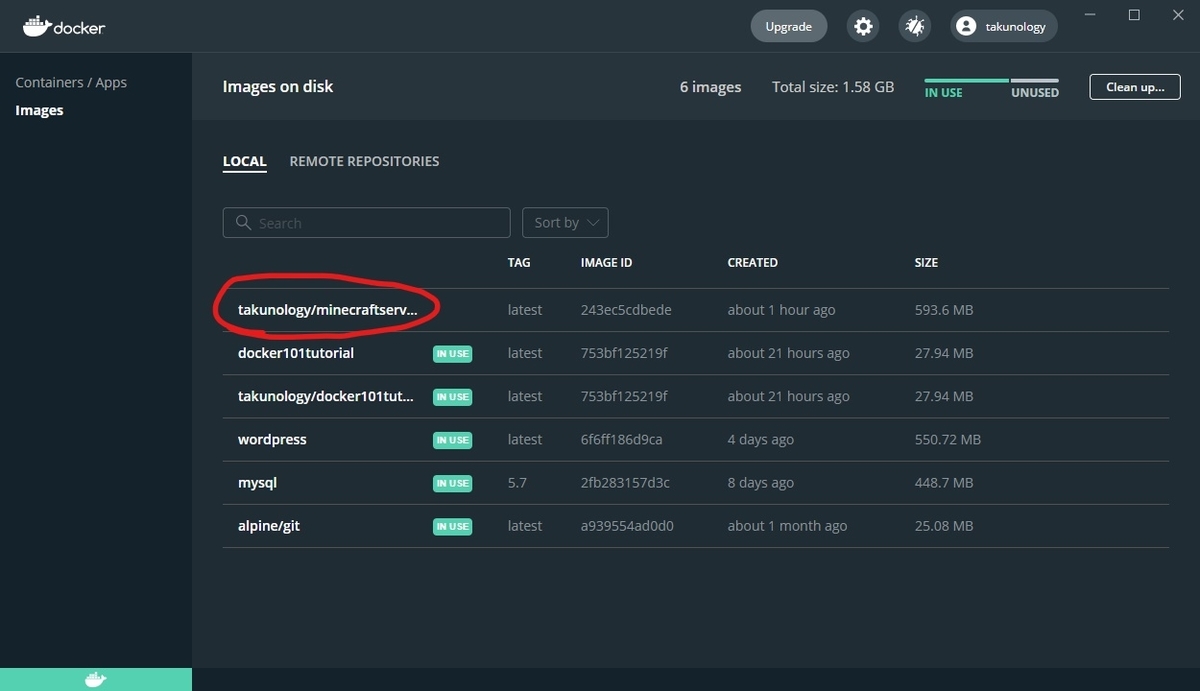Open the settings gear icon
The image size is (1200, 691).
click(x=863, y=26)
